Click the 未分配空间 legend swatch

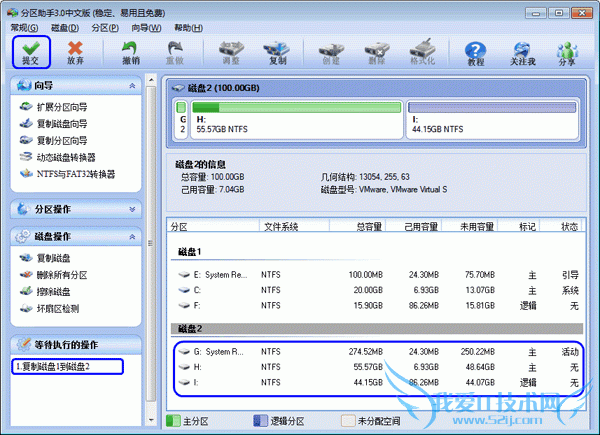(348, 421)
